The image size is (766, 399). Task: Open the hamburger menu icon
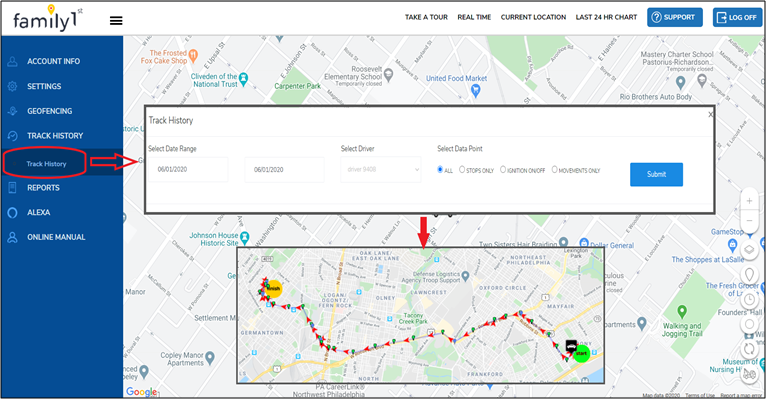click(116, 21)
